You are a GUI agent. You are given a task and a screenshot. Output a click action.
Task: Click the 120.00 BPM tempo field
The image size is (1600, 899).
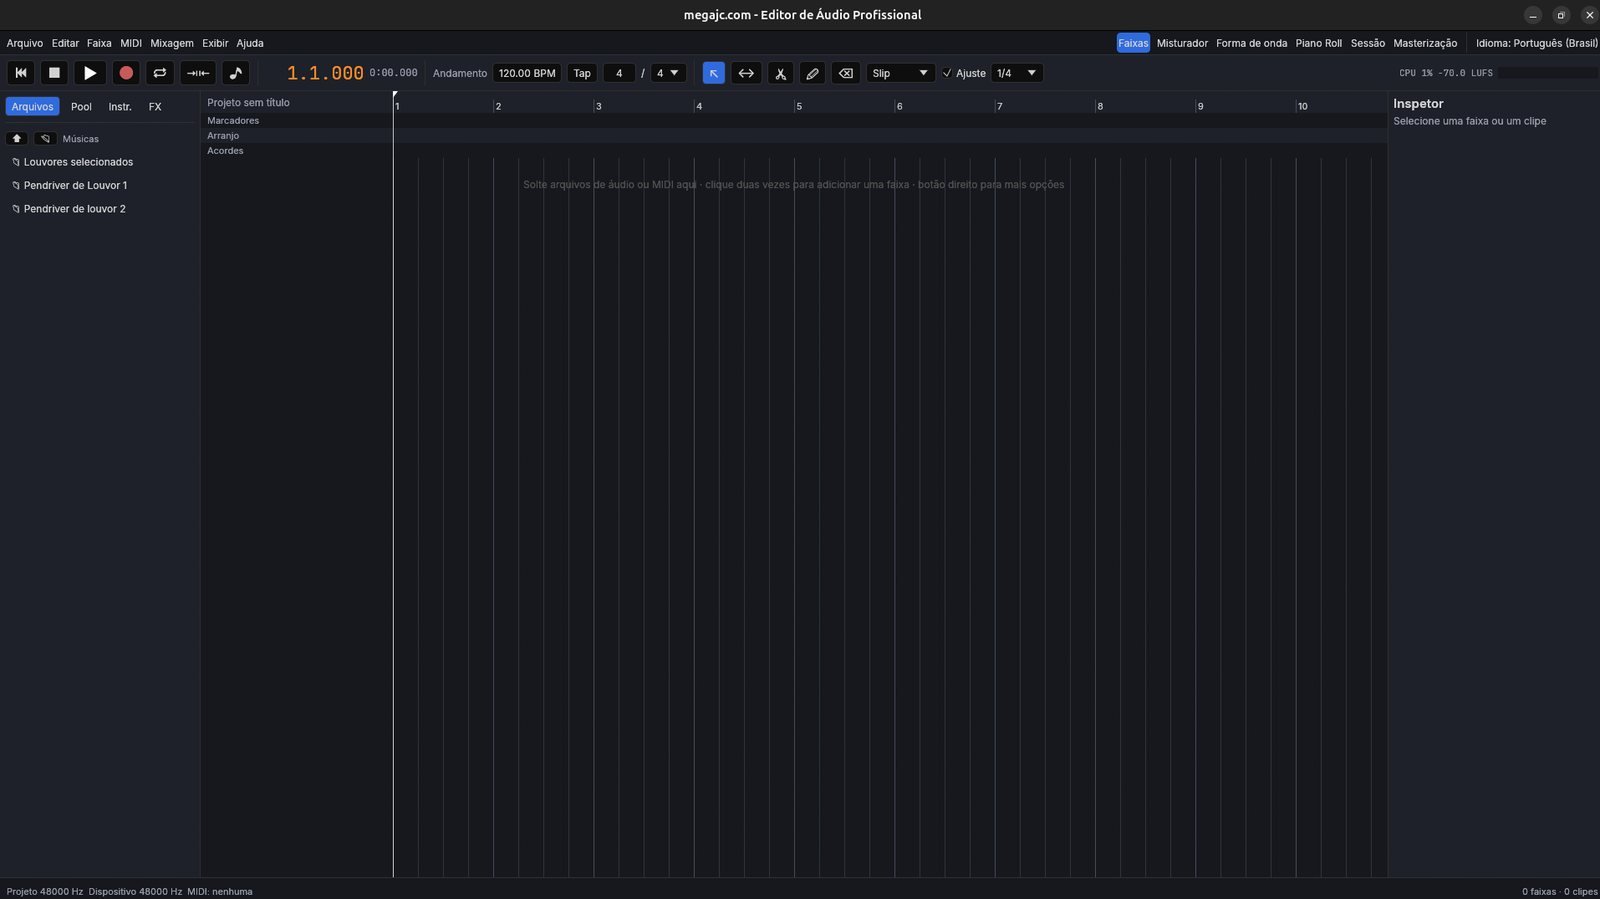527,73
